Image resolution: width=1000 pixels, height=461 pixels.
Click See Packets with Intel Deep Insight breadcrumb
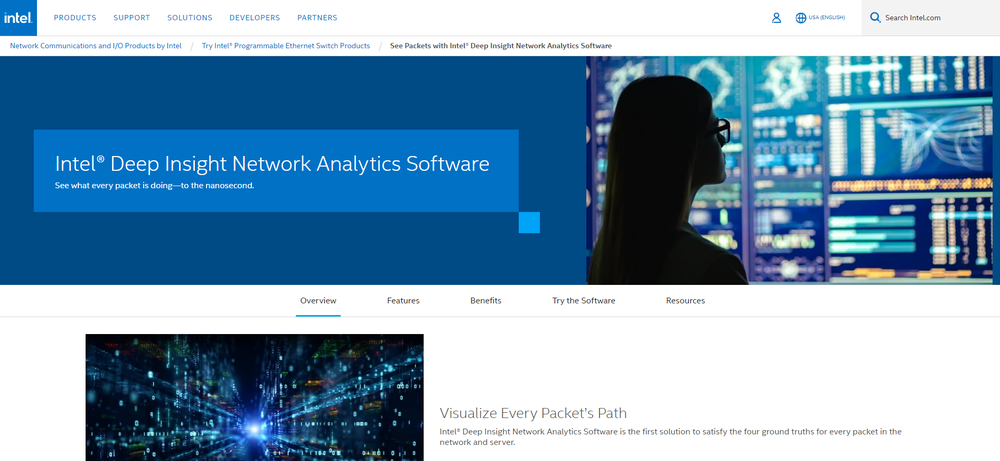point(501,46)
